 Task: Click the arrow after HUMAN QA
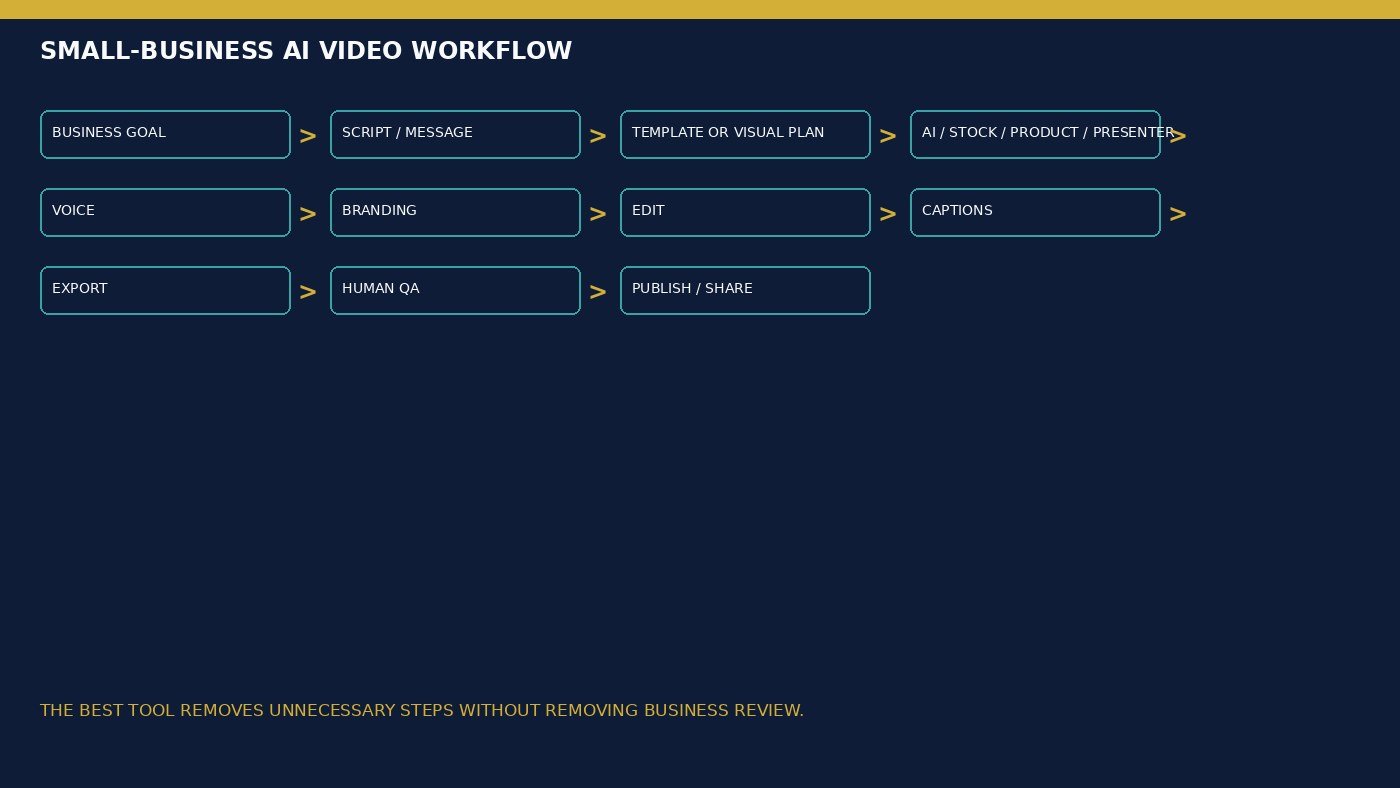[x=598, y=292]
